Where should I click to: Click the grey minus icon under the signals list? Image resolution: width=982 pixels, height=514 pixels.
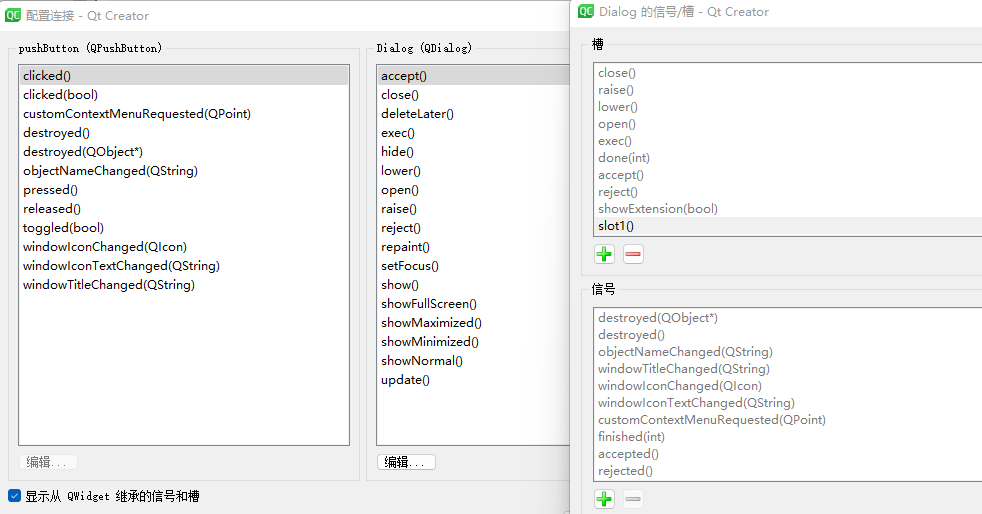633,499
